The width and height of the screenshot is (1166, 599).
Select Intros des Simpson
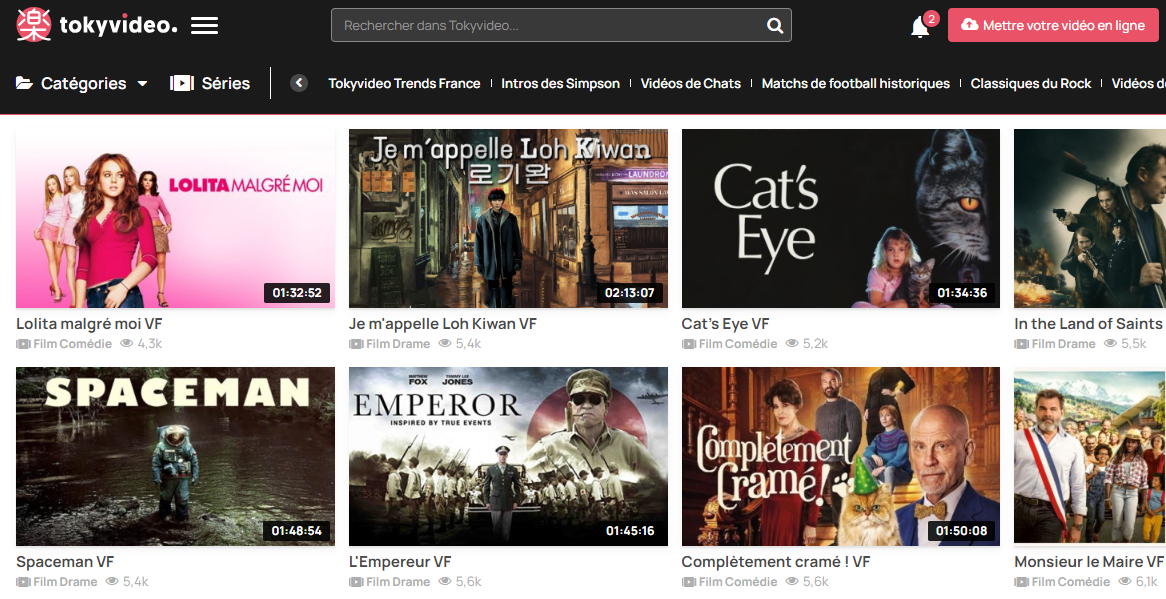pos(560,83)
